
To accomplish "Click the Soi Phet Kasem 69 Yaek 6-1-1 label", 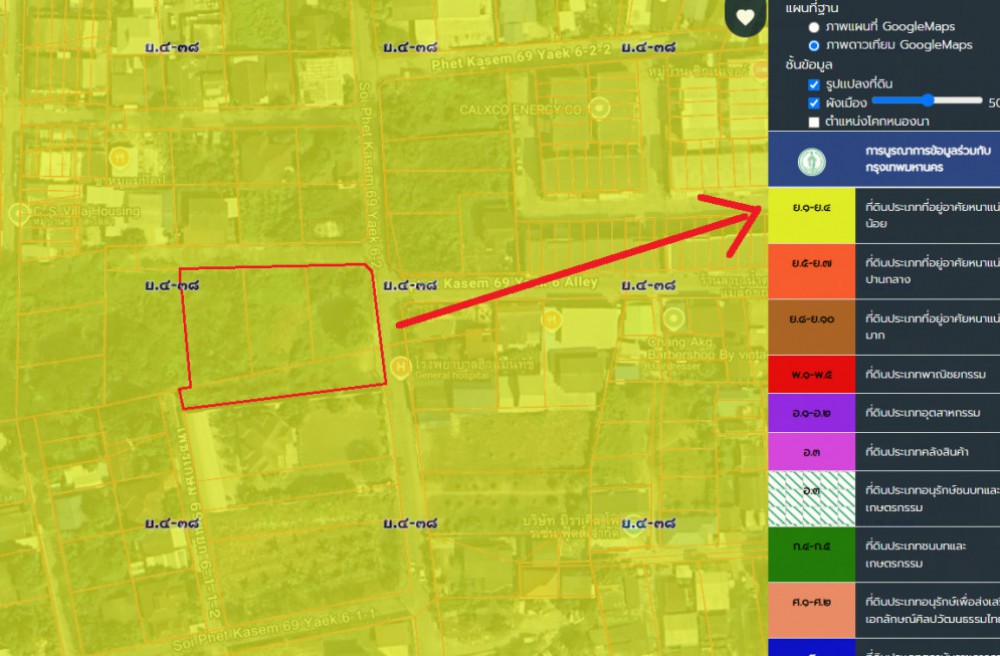I will [x=274, y=630].
